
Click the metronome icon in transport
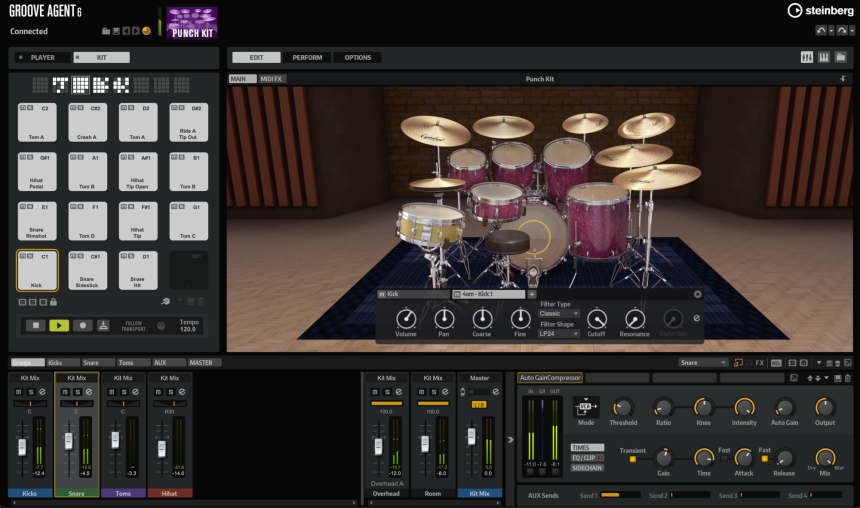pos(103,325)
